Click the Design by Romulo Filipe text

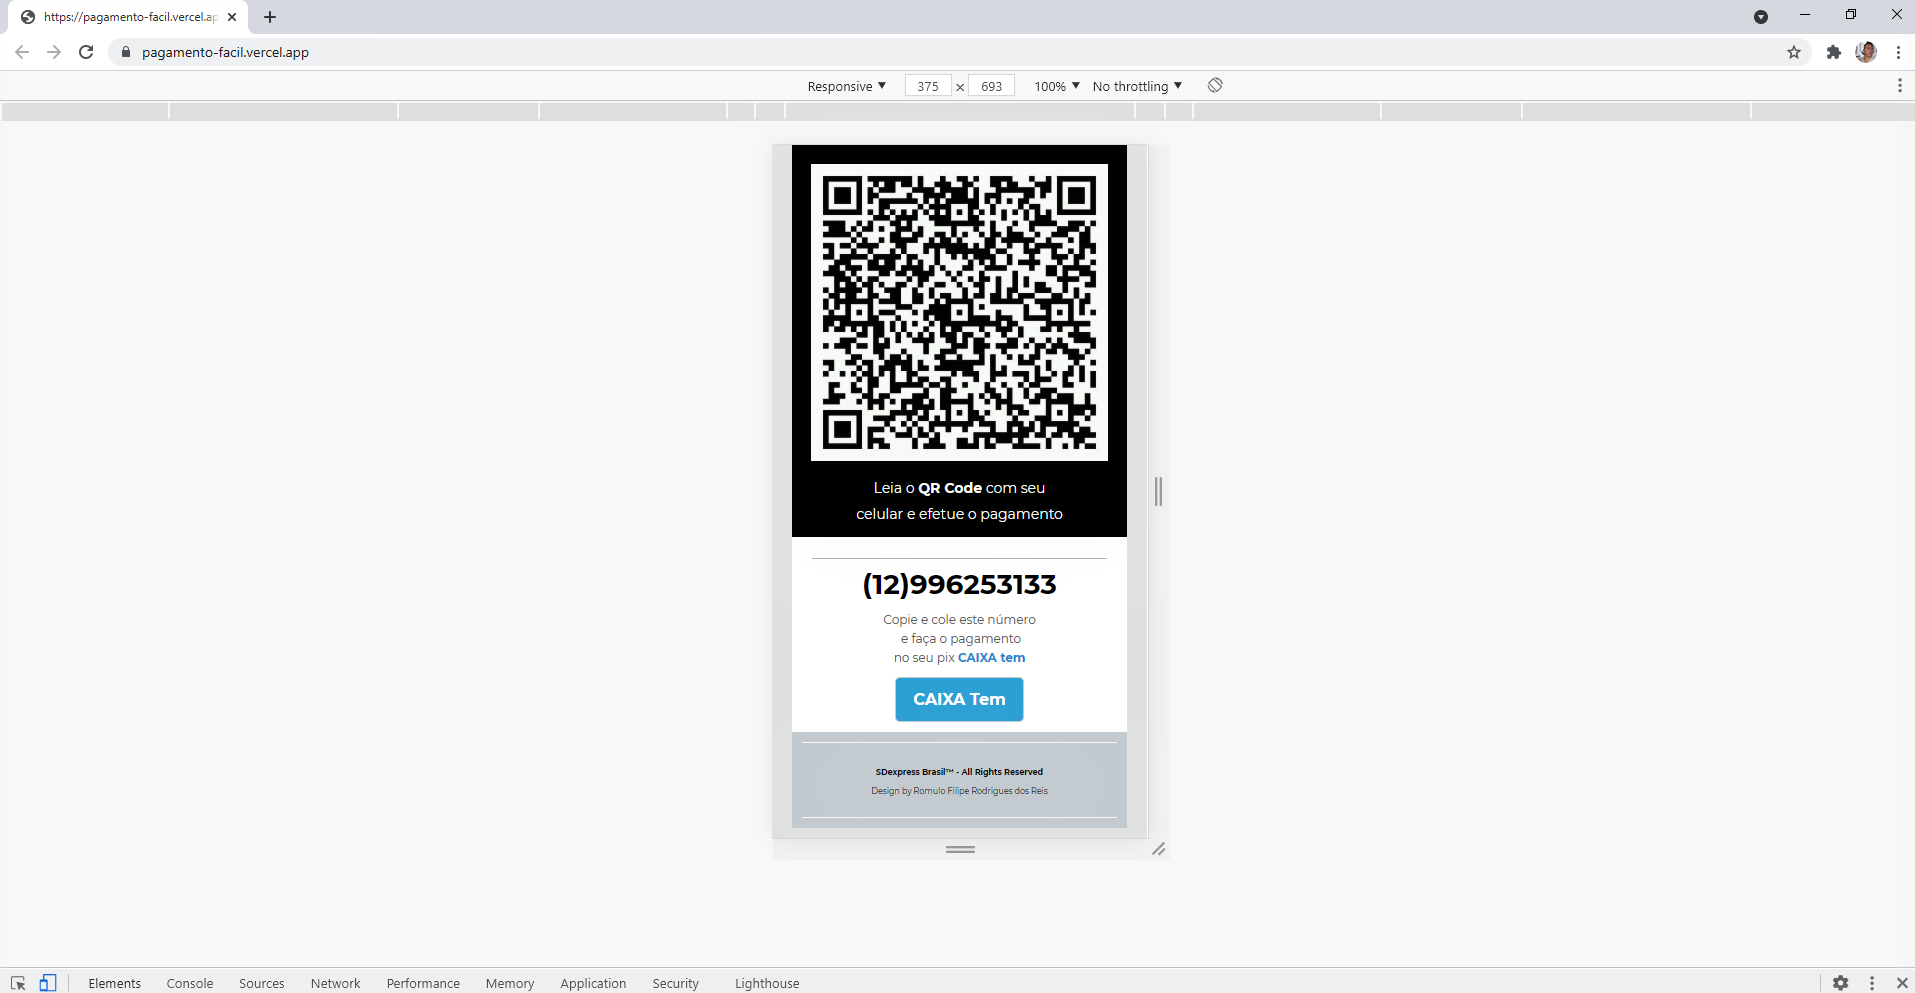point(959,791)
